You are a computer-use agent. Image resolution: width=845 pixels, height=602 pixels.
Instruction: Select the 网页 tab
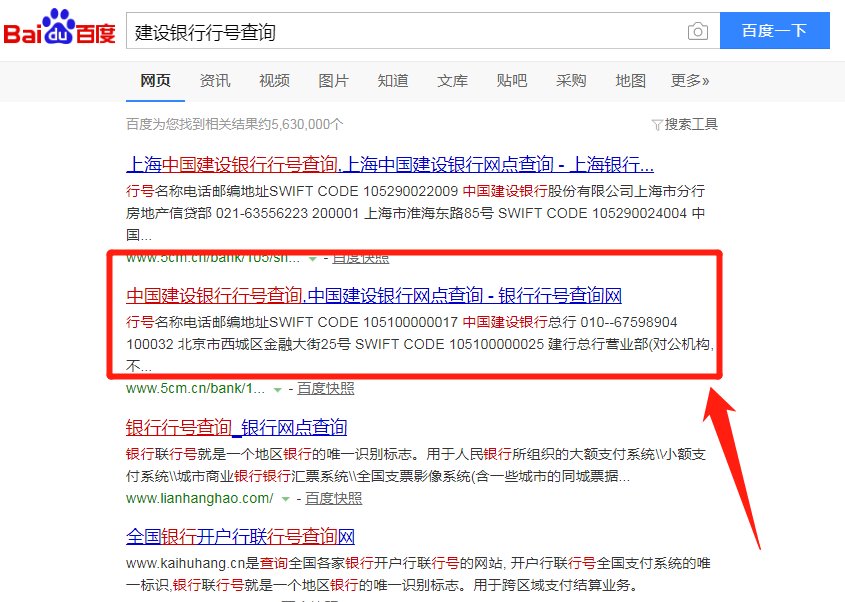(x=155, y=81)
